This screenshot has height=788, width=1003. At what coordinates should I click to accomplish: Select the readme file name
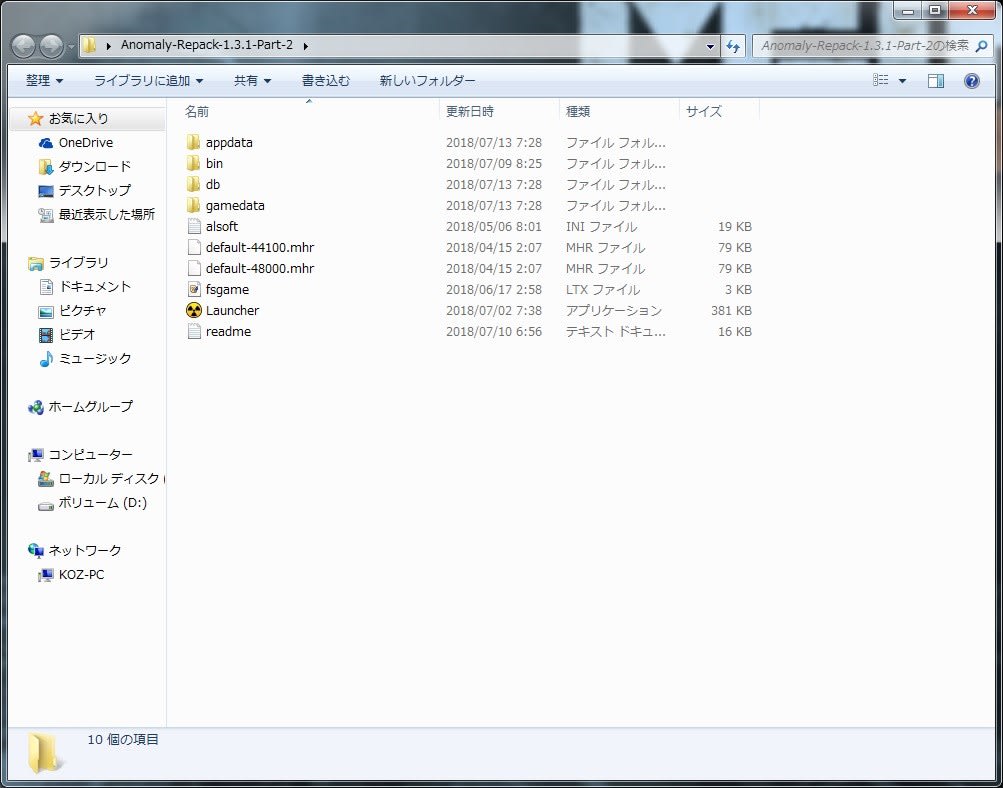coord(228,331)
